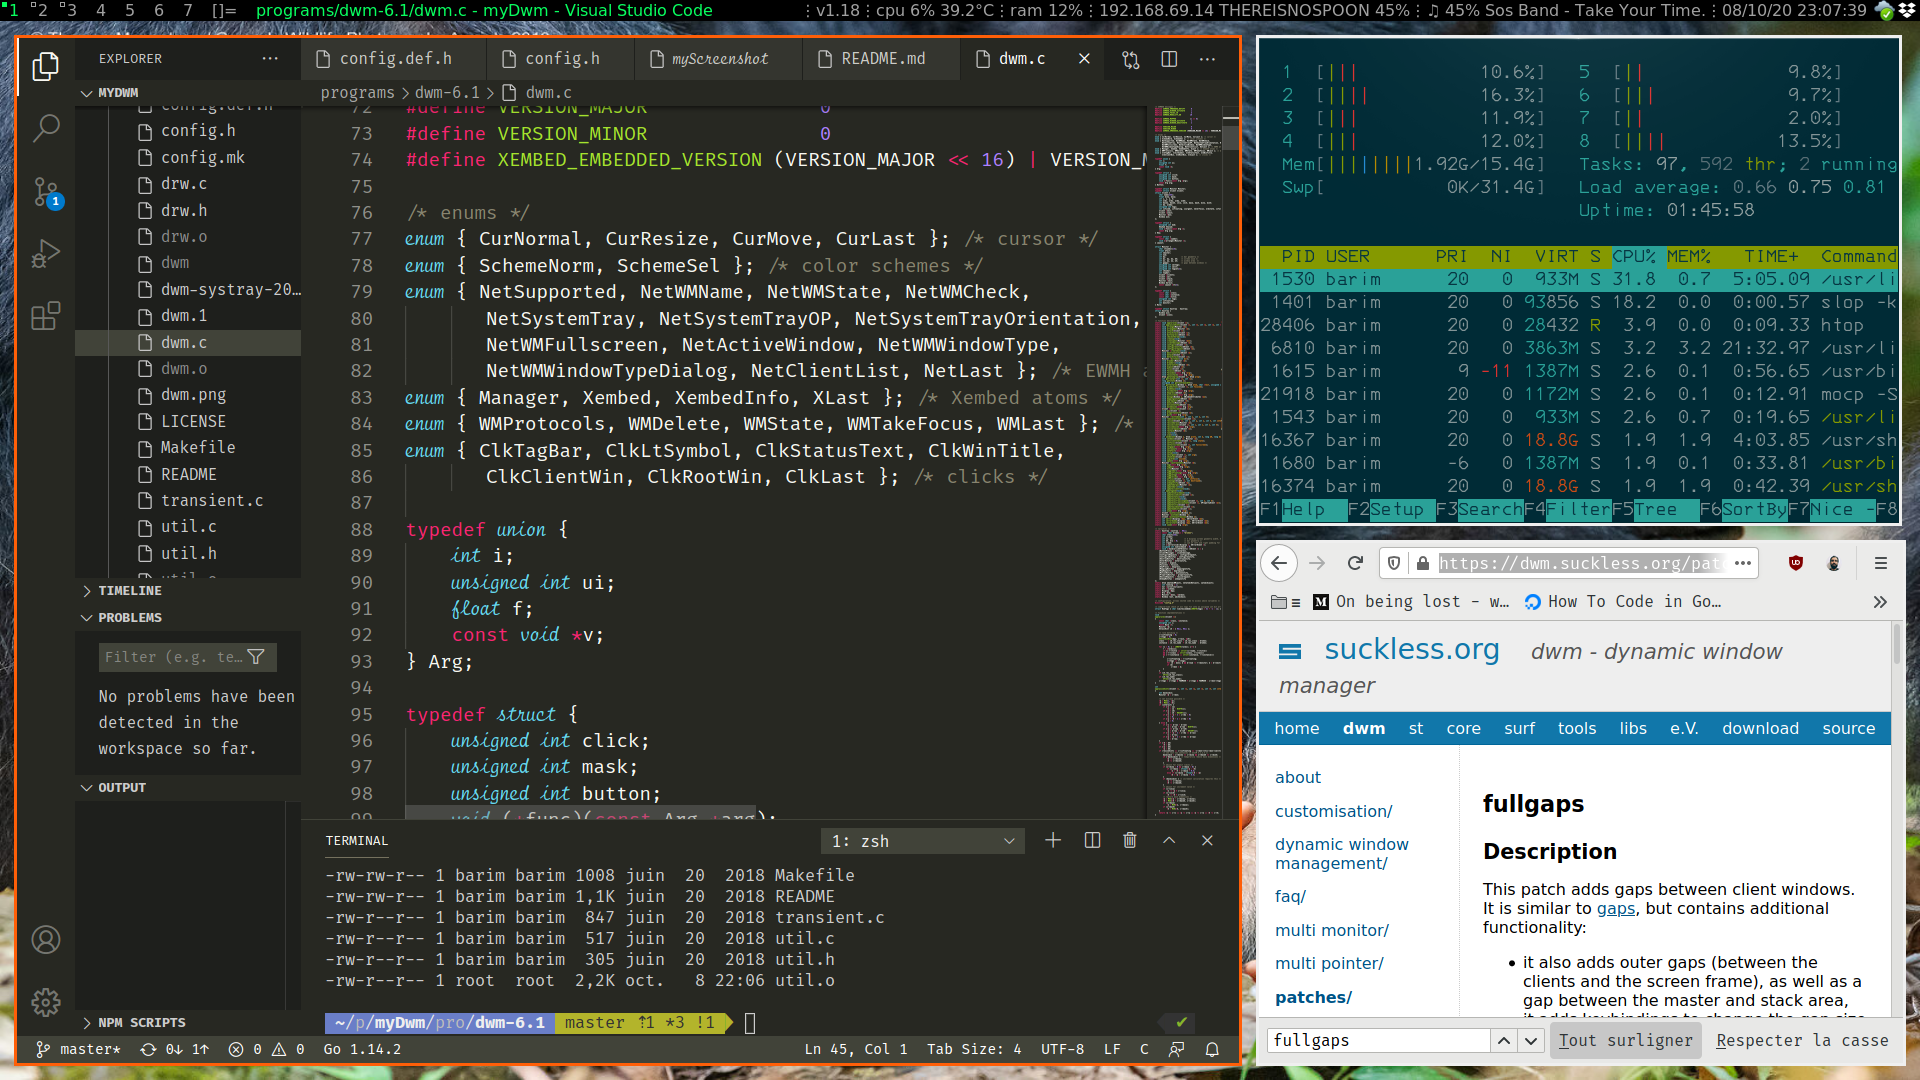Viewport: 1920px width, 1080px height.
Task: Click the 'download' navigation link
Action: [1760, 728]
